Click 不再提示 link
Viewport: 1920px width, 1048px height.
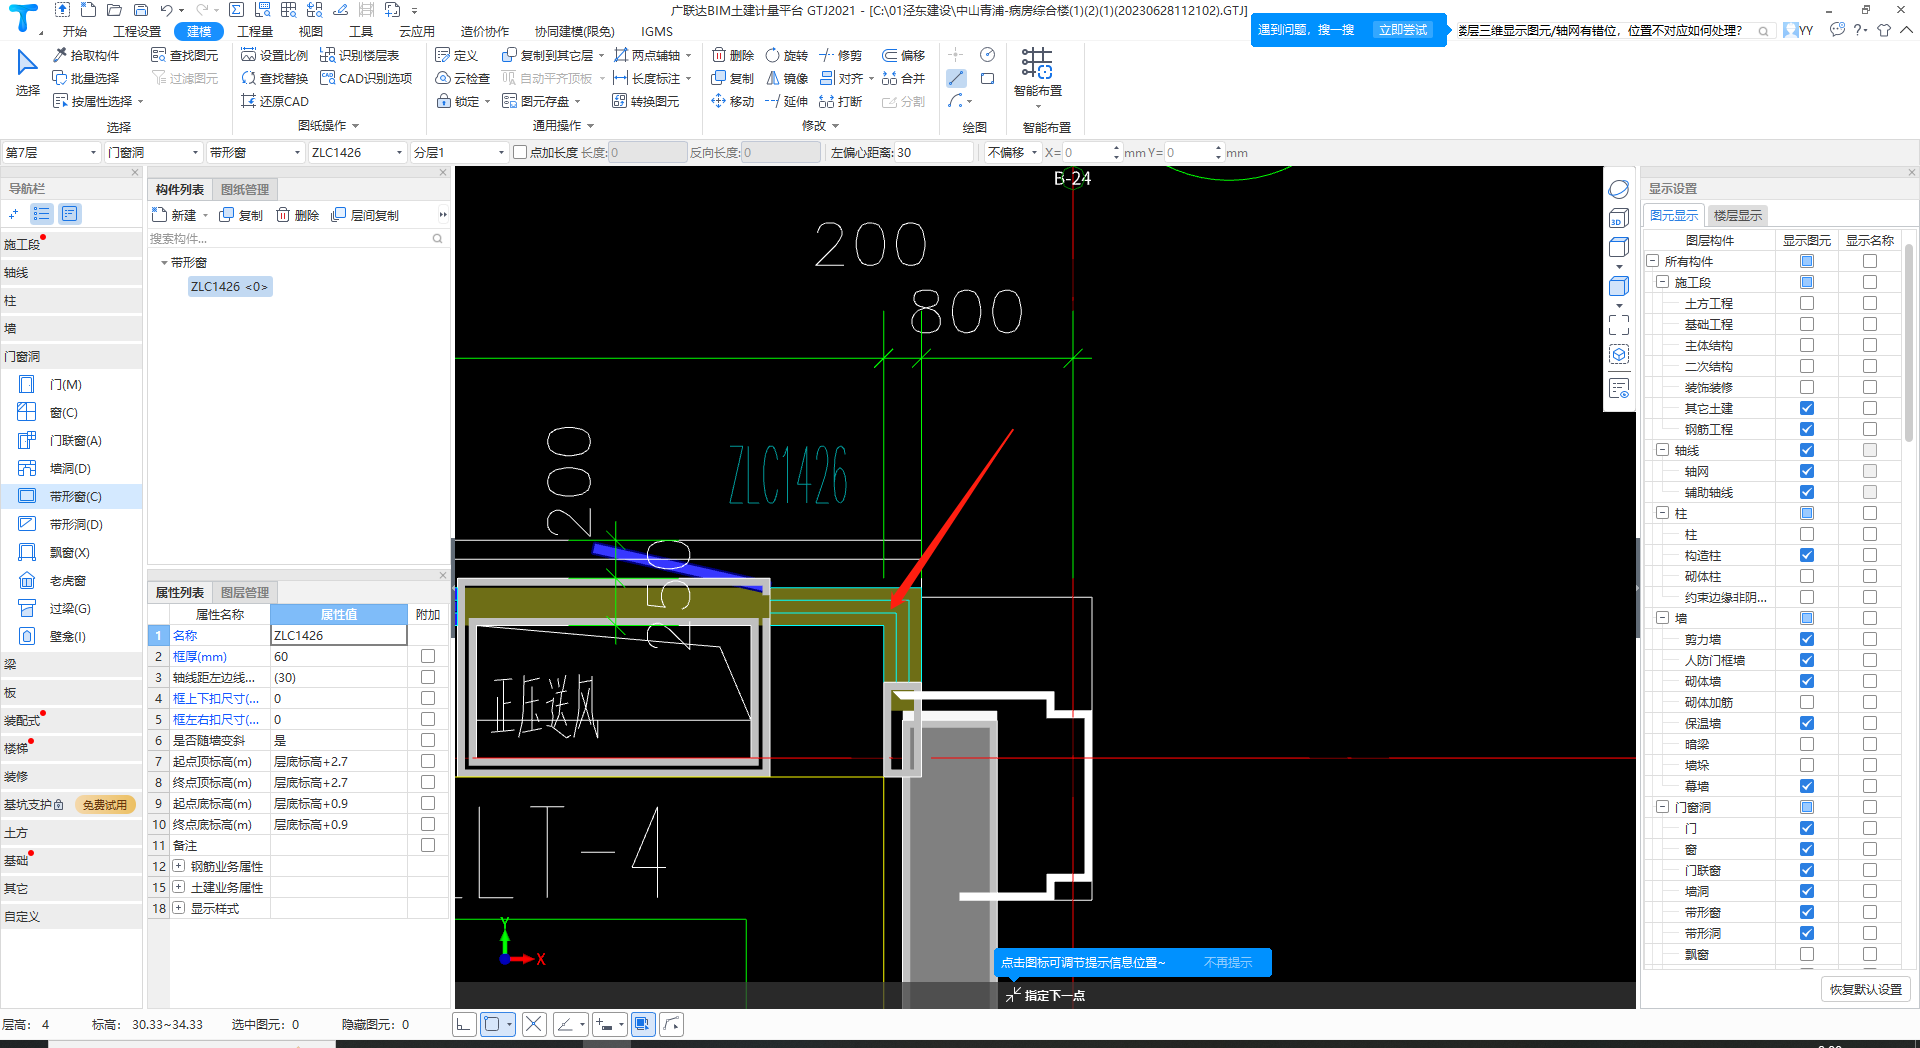click(1228, 962)
